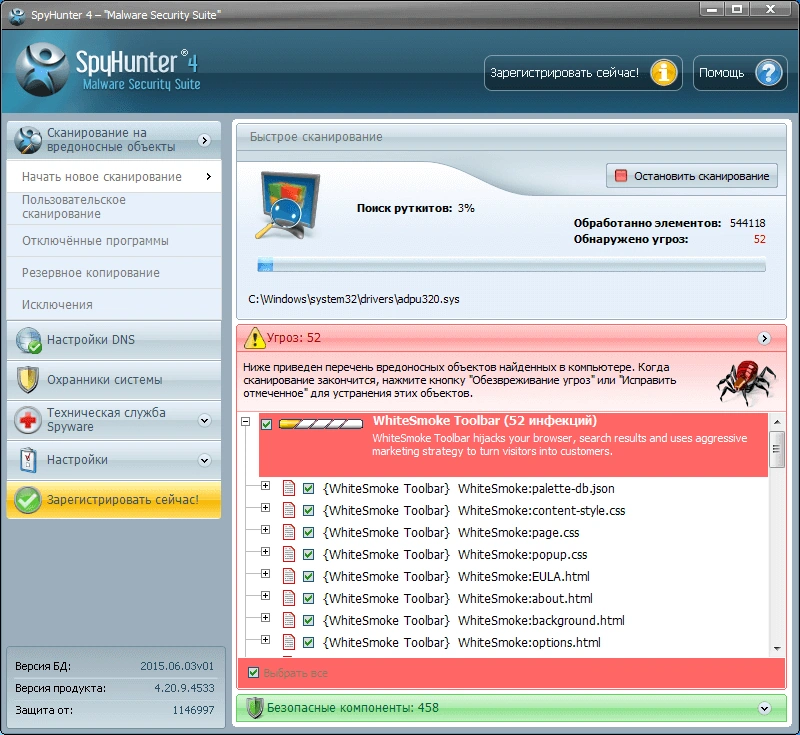This screenshot has height=735, width=800.
Task: Click file icon for palette-db.json
Action: point(289,488)
